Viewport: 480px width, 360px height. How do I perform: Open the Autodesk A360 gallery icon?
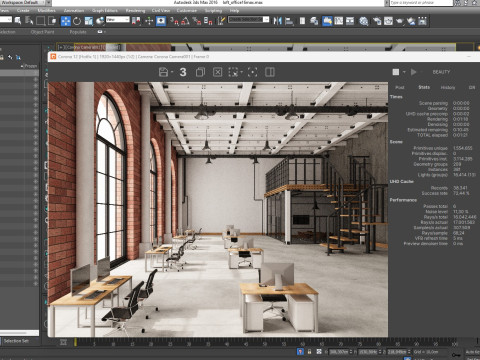pos(423,21)
